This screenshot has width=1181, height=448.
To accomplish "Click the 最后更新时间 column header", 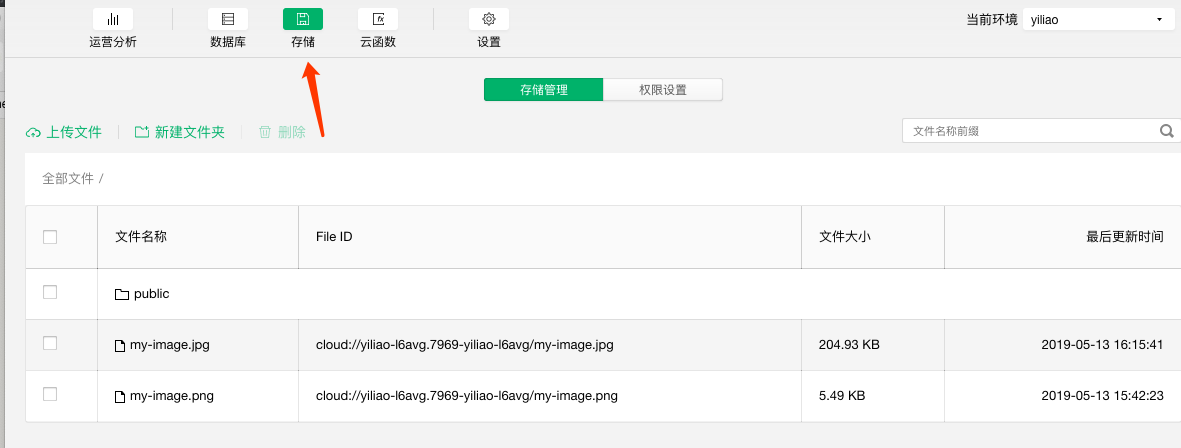I will coord(1125,236).
